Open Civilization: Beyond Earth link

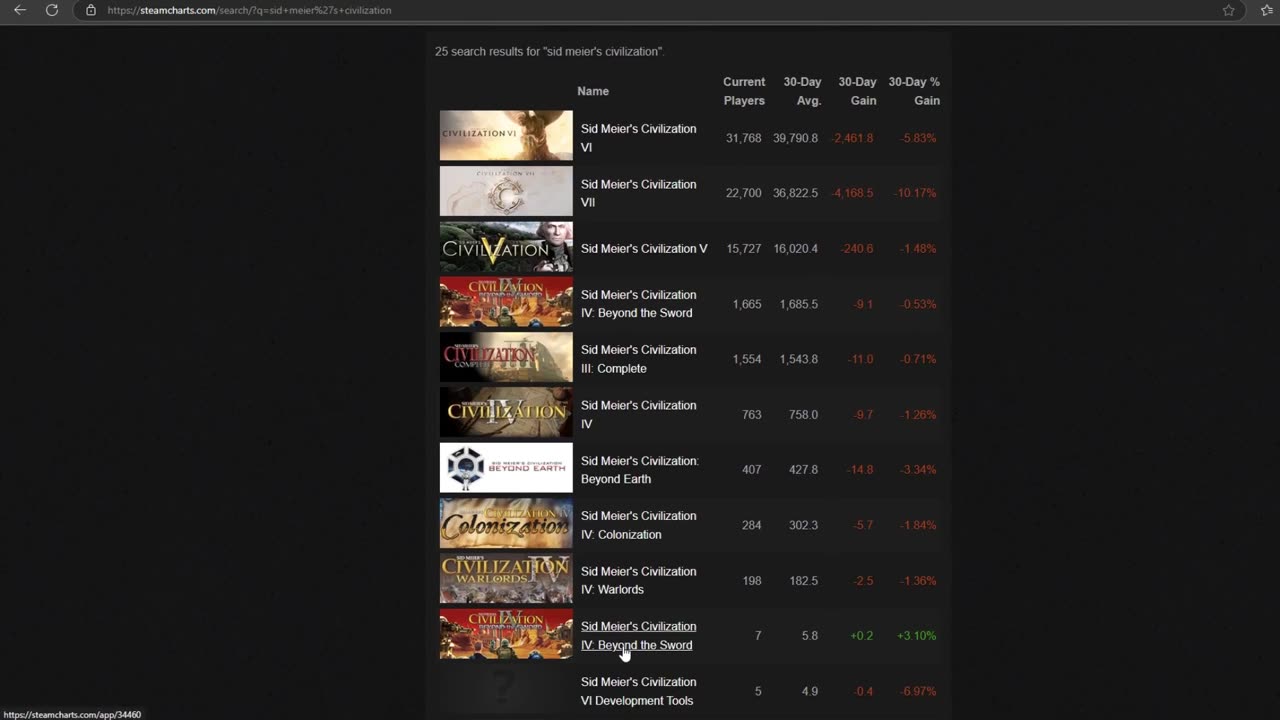640,470
